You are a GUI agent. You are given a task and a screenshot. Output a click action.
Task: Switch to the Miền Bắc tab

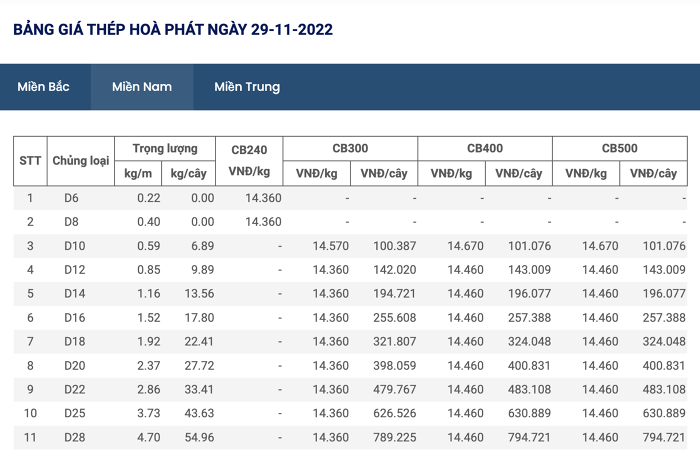point(43,87)
